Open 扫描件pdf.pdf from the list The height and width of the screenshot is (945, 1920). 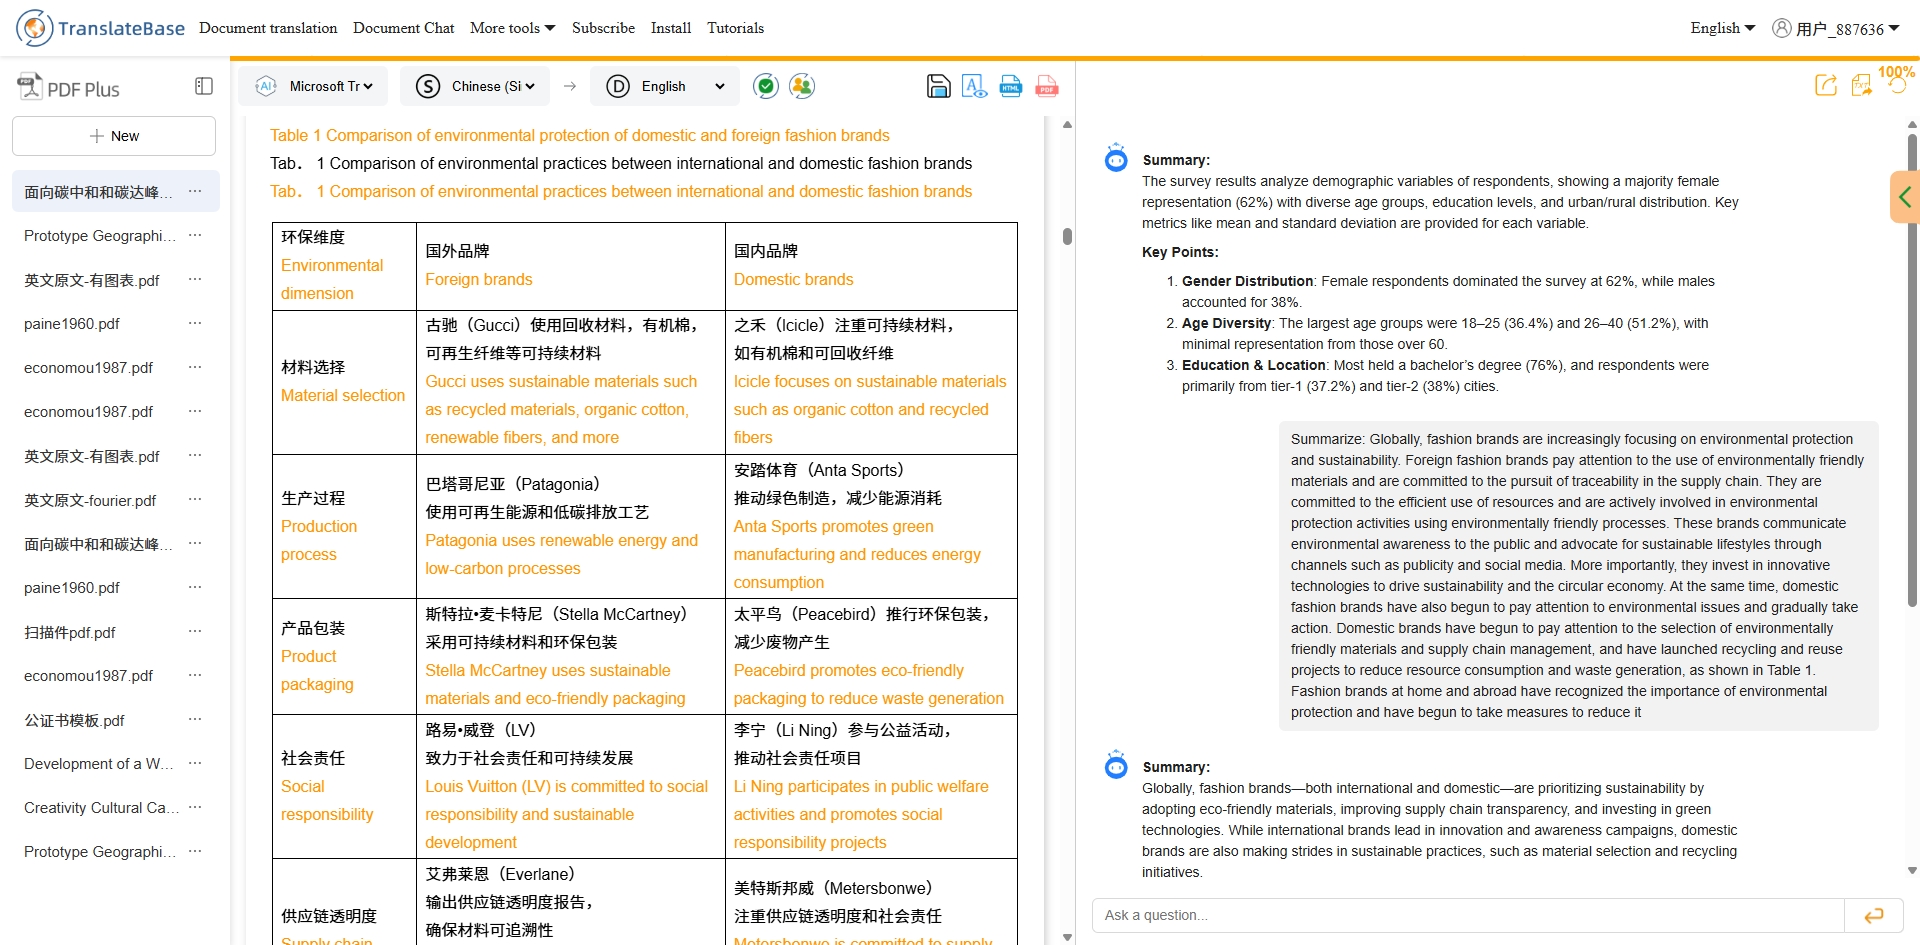pyautogui.click(x=70, y=632)
